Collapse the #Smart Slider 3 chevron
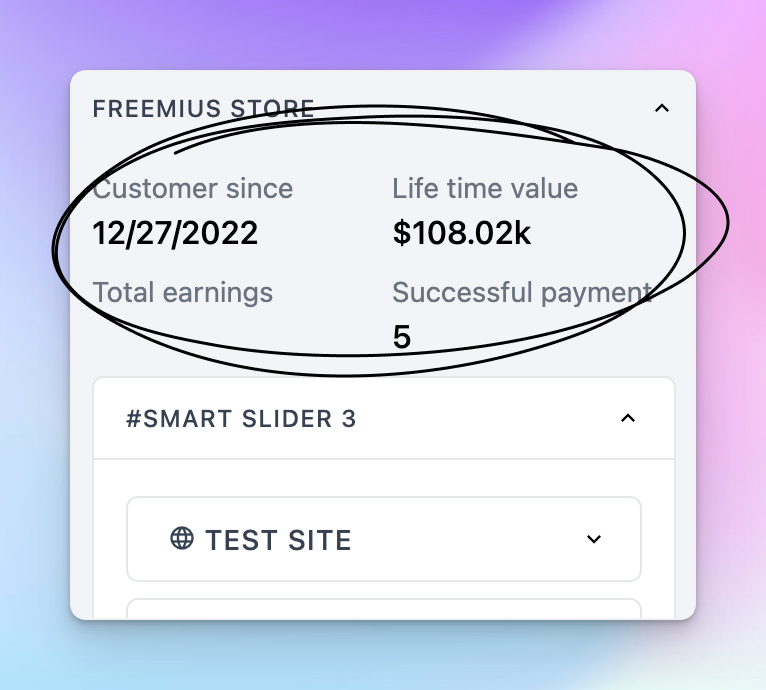 click(x=628, y=418)
